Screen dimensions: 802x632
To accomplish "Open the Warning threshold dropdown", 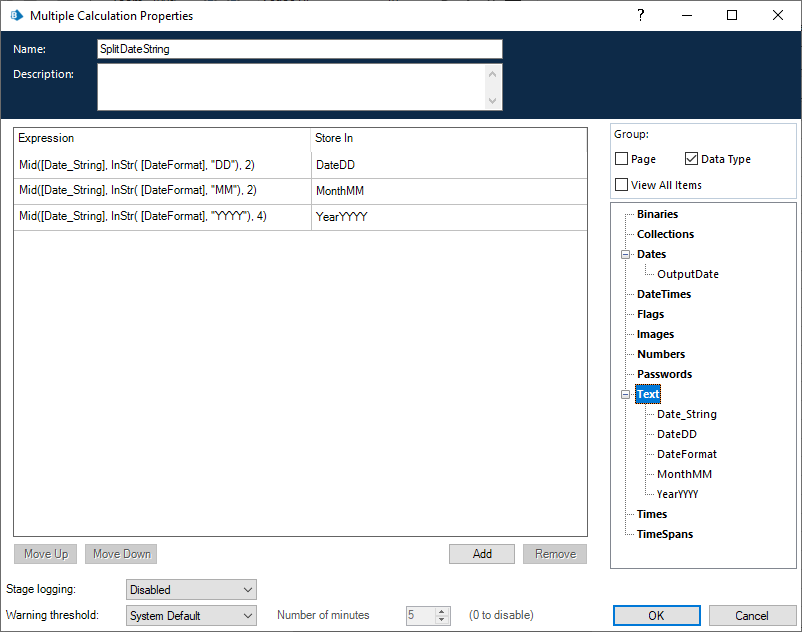I will click(191, 616).
